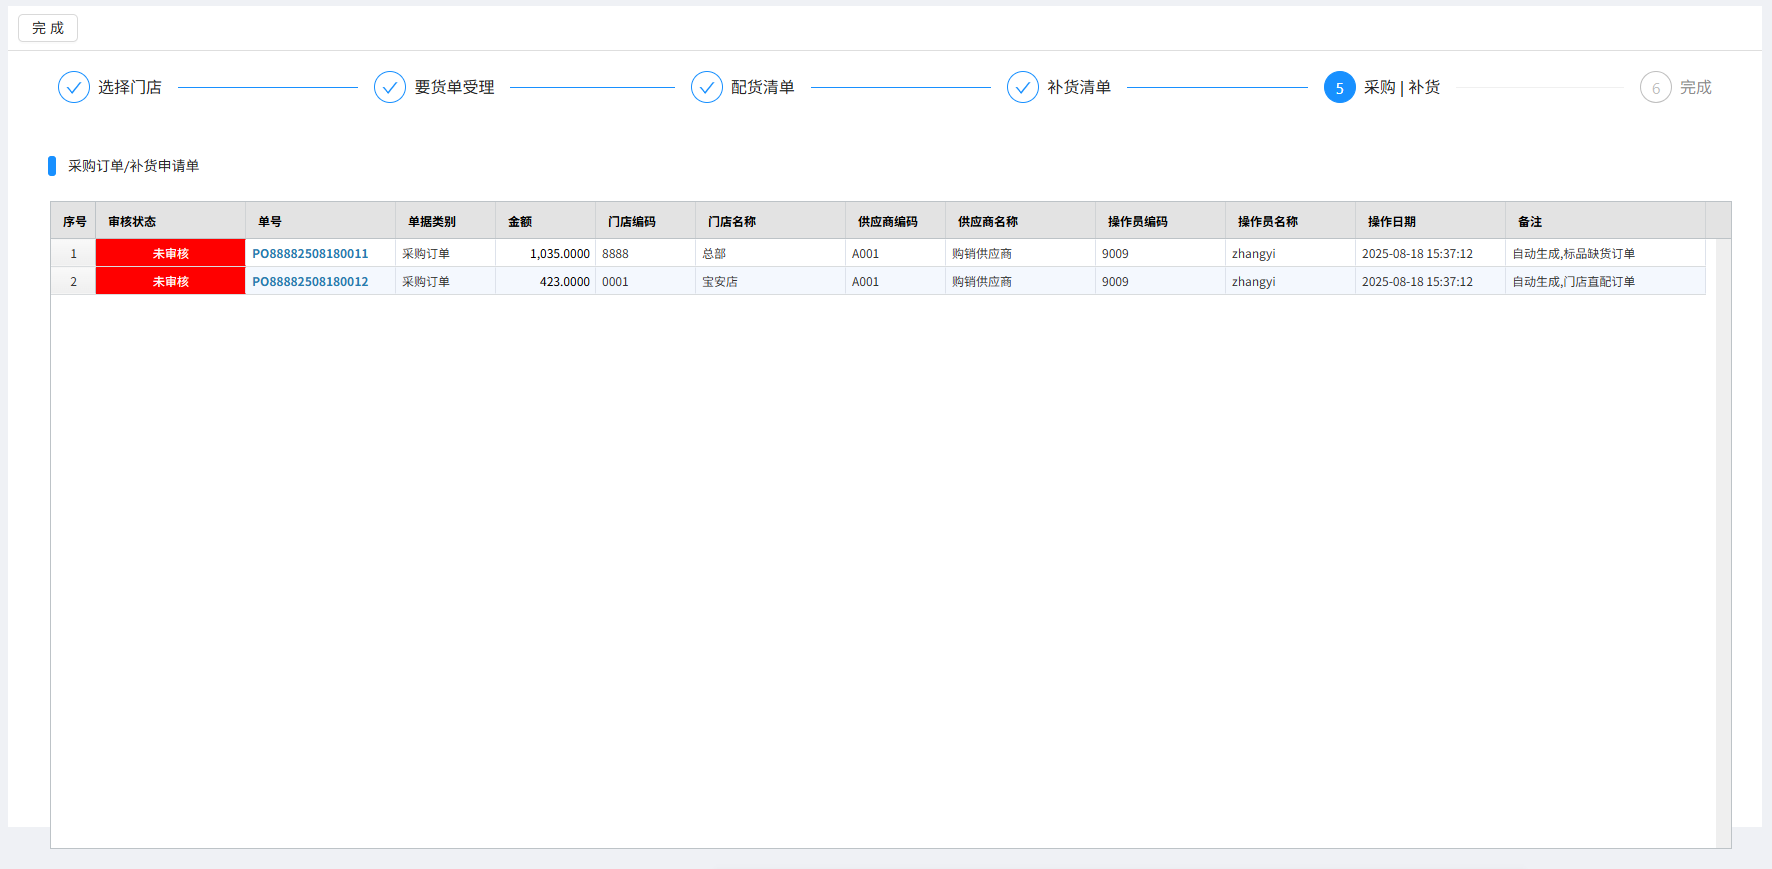Select the 采购 | 补货 step label
This screenshot has width=1772, height=869.
click(1402, 87)
